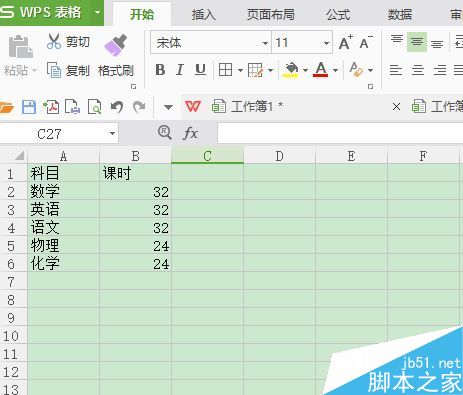Viewport: 463px width, 395px height.
Task: Click the Paste icon
Action: (20, 47)
